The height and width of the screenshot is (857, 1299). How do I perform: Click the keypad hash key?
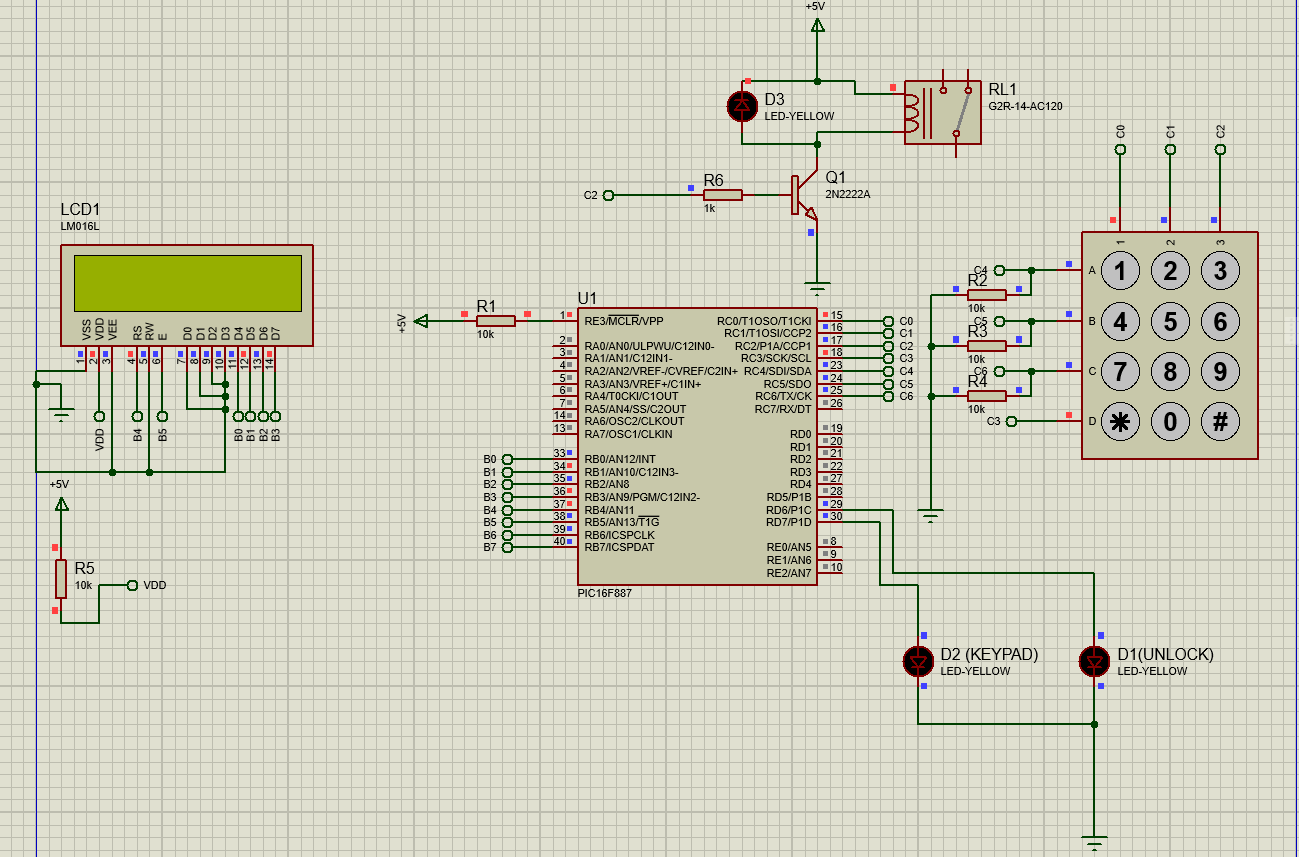pos(1220,421)
